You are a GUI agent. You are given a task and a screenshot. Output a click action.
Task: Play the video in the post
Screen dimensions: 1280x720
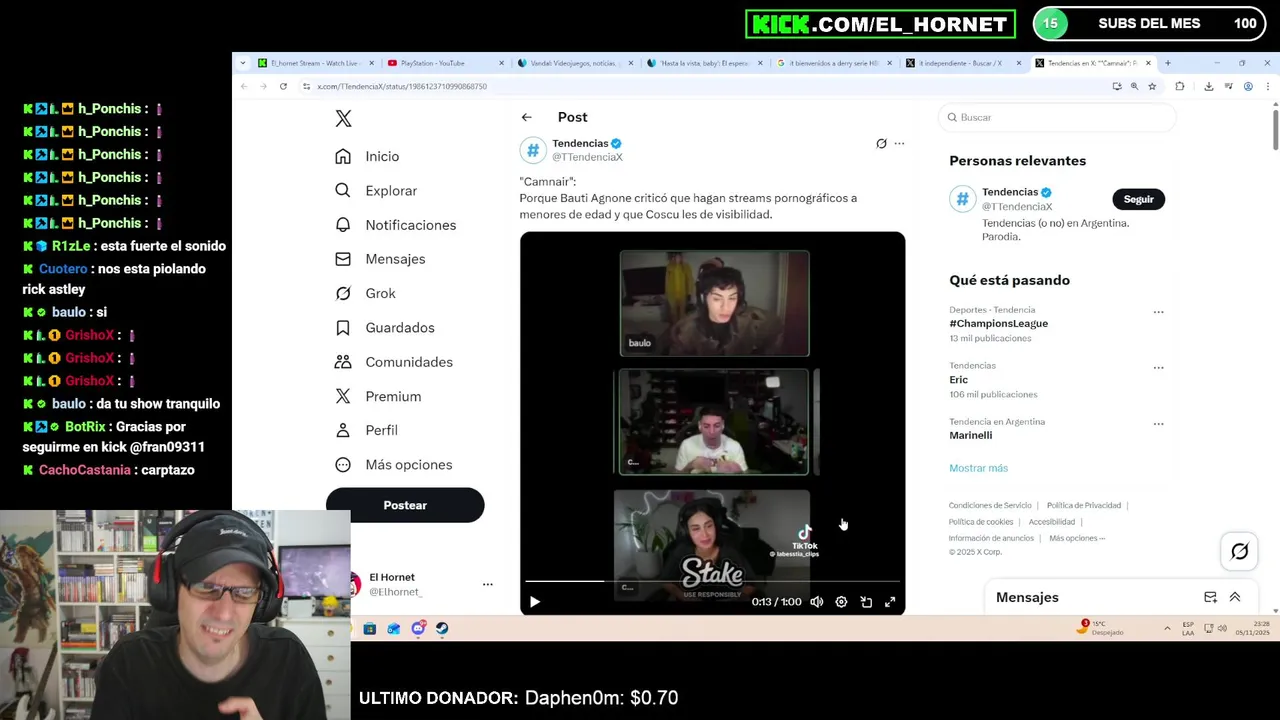tap(534, 602)
